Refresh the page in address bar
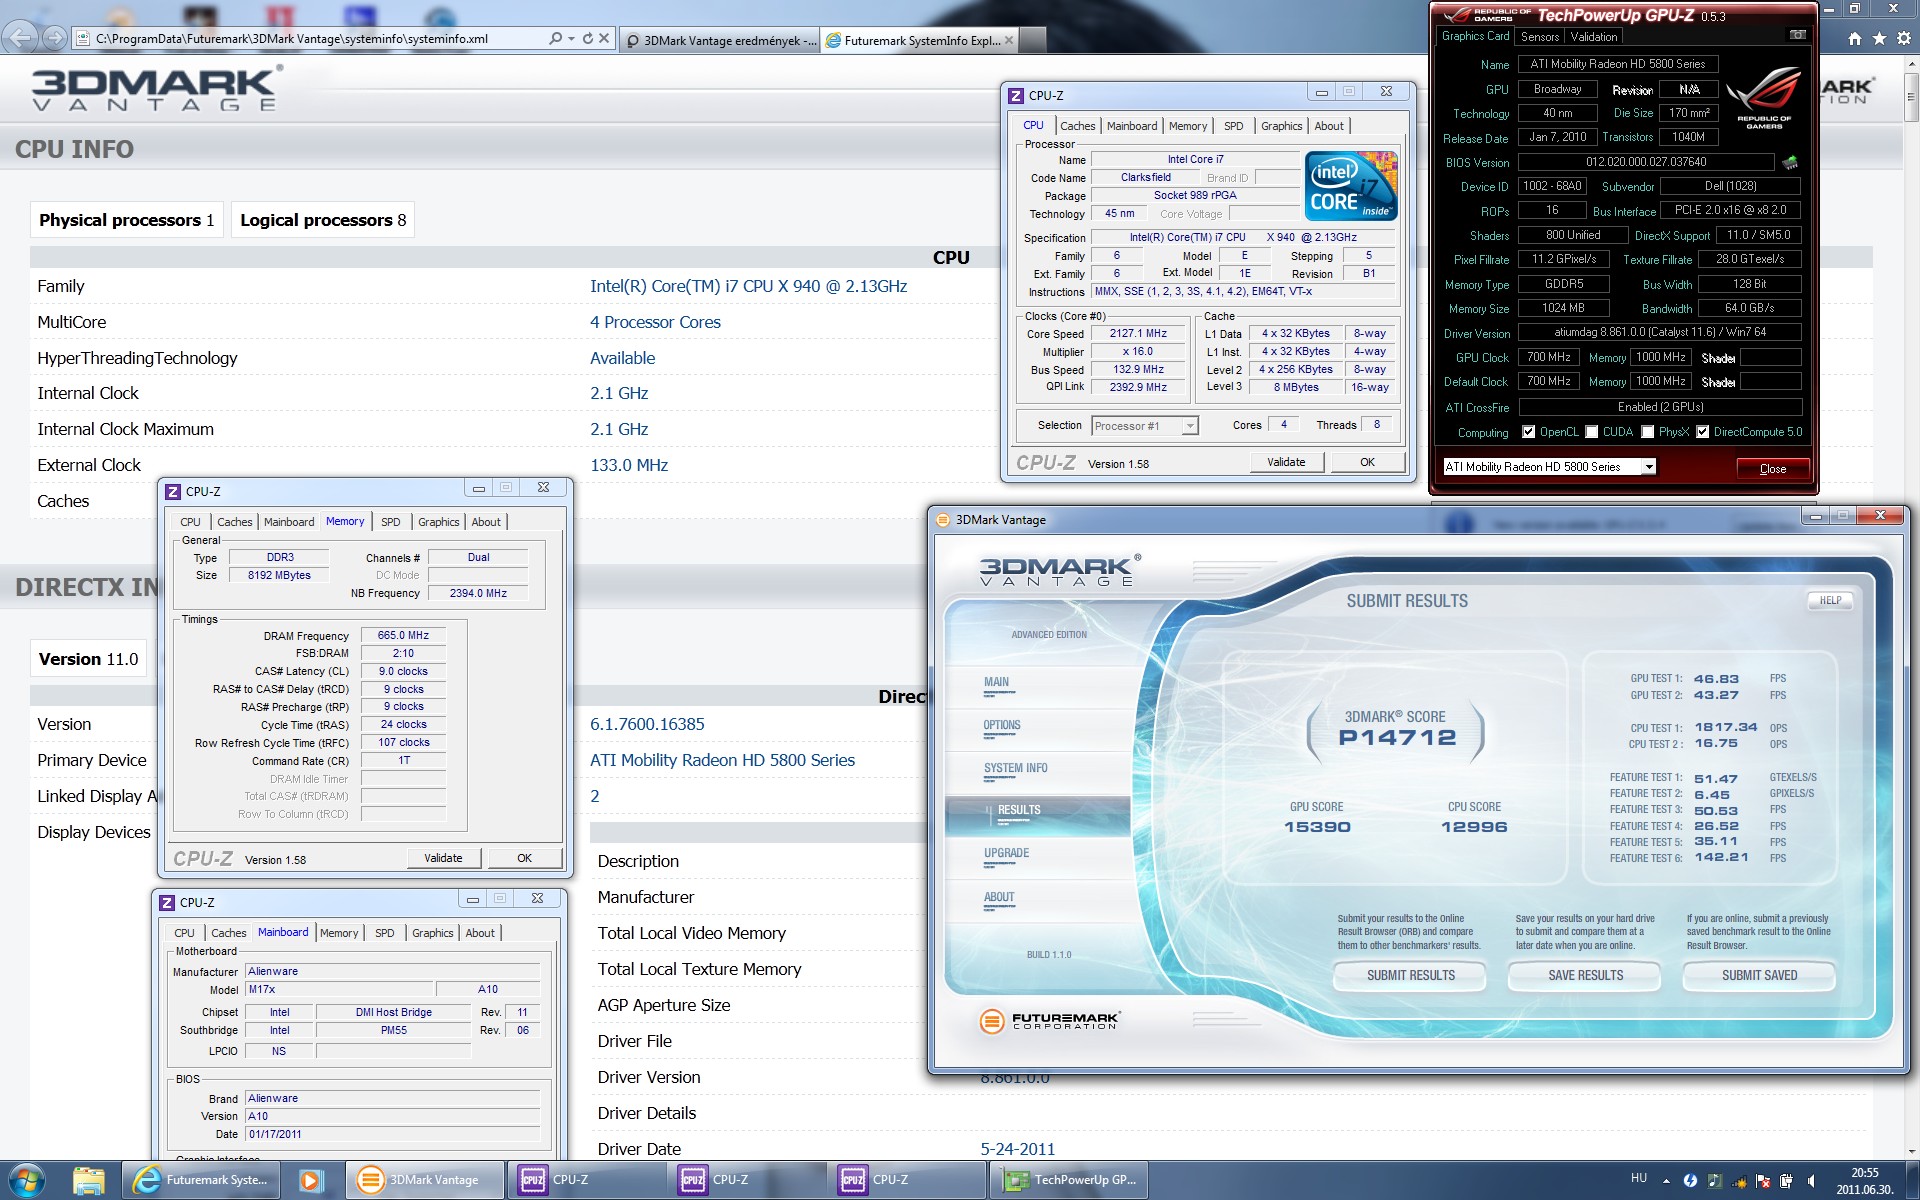 (587, 39)
